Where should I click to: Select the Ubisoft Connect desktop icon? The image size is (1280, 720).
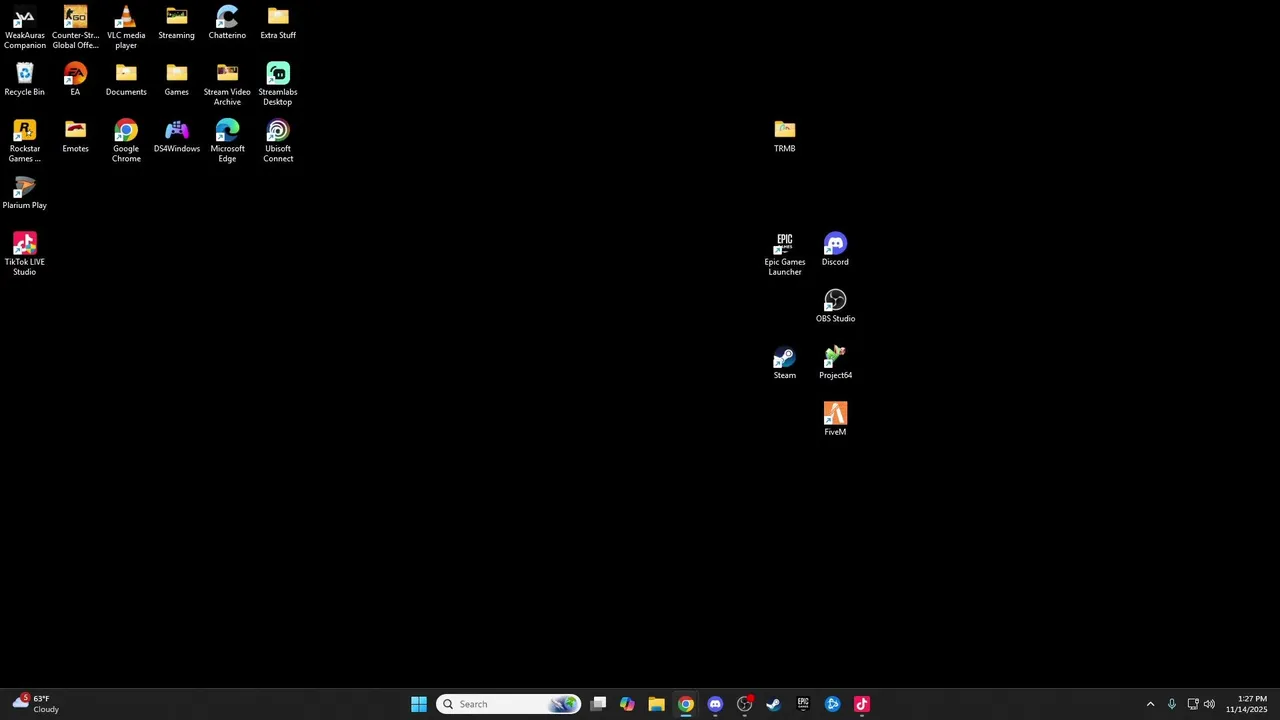click(278, 141)
